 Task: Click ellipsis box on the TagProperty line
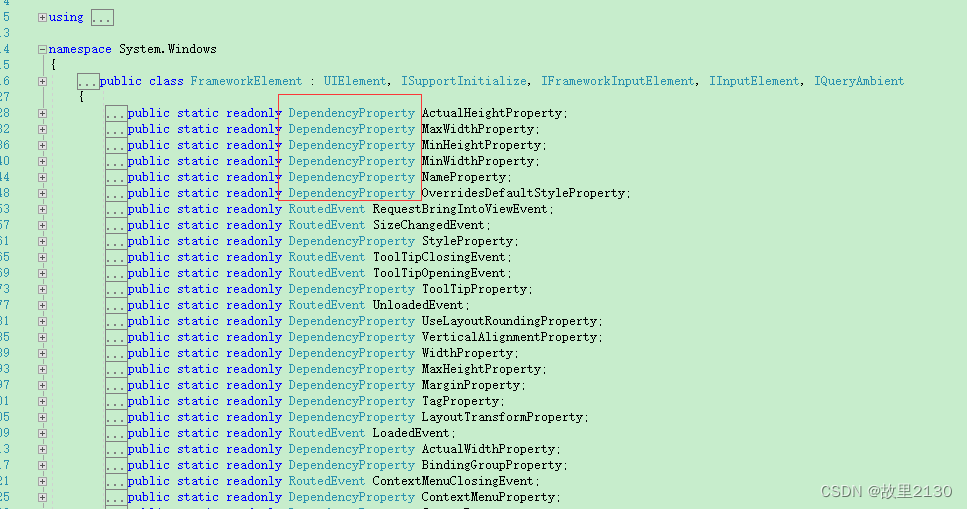click(x=116, y=402)
